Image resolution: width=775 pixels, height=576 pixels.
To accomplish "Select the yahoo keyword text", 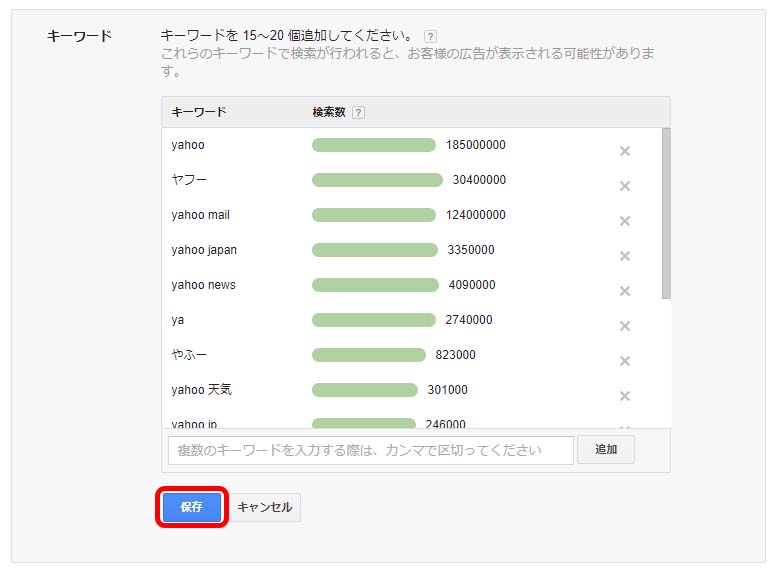I will tap(188, 145).
